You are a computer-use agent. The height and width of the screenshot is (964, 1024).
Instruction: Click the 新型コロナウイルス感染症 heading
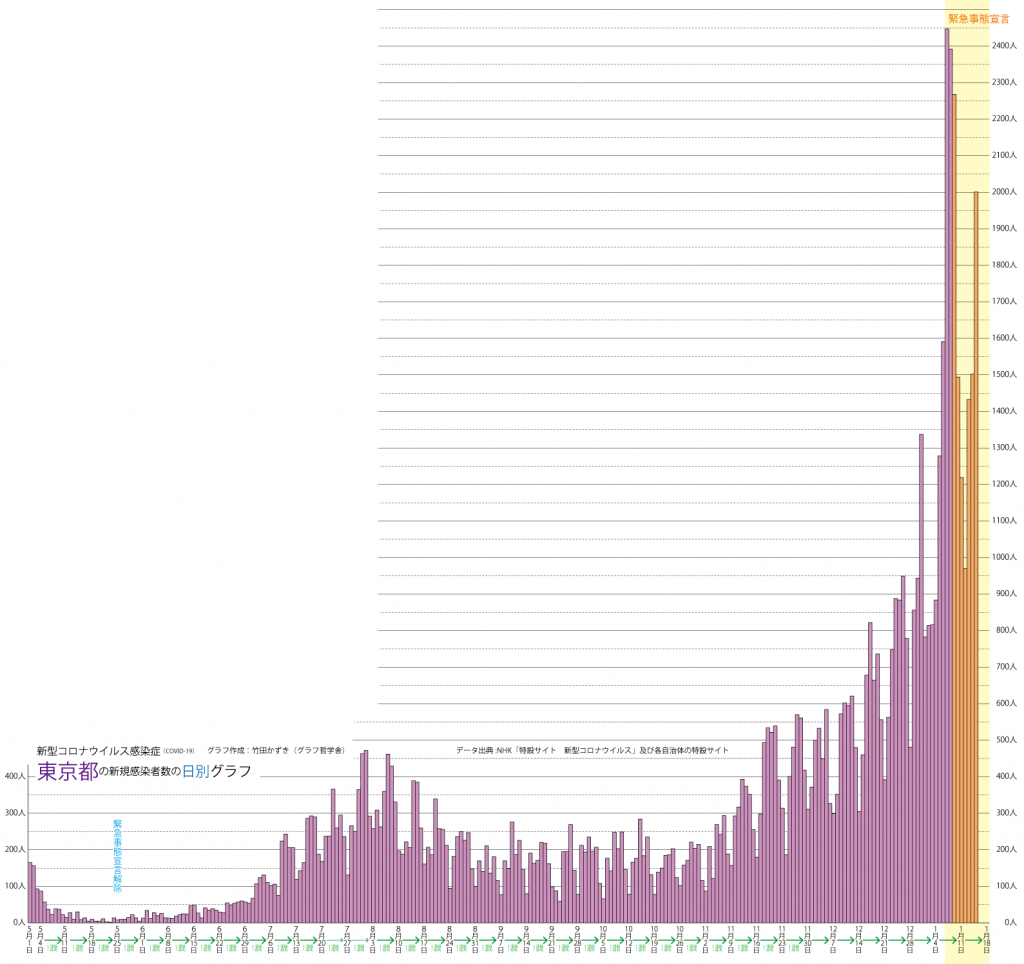coord(98,750)
